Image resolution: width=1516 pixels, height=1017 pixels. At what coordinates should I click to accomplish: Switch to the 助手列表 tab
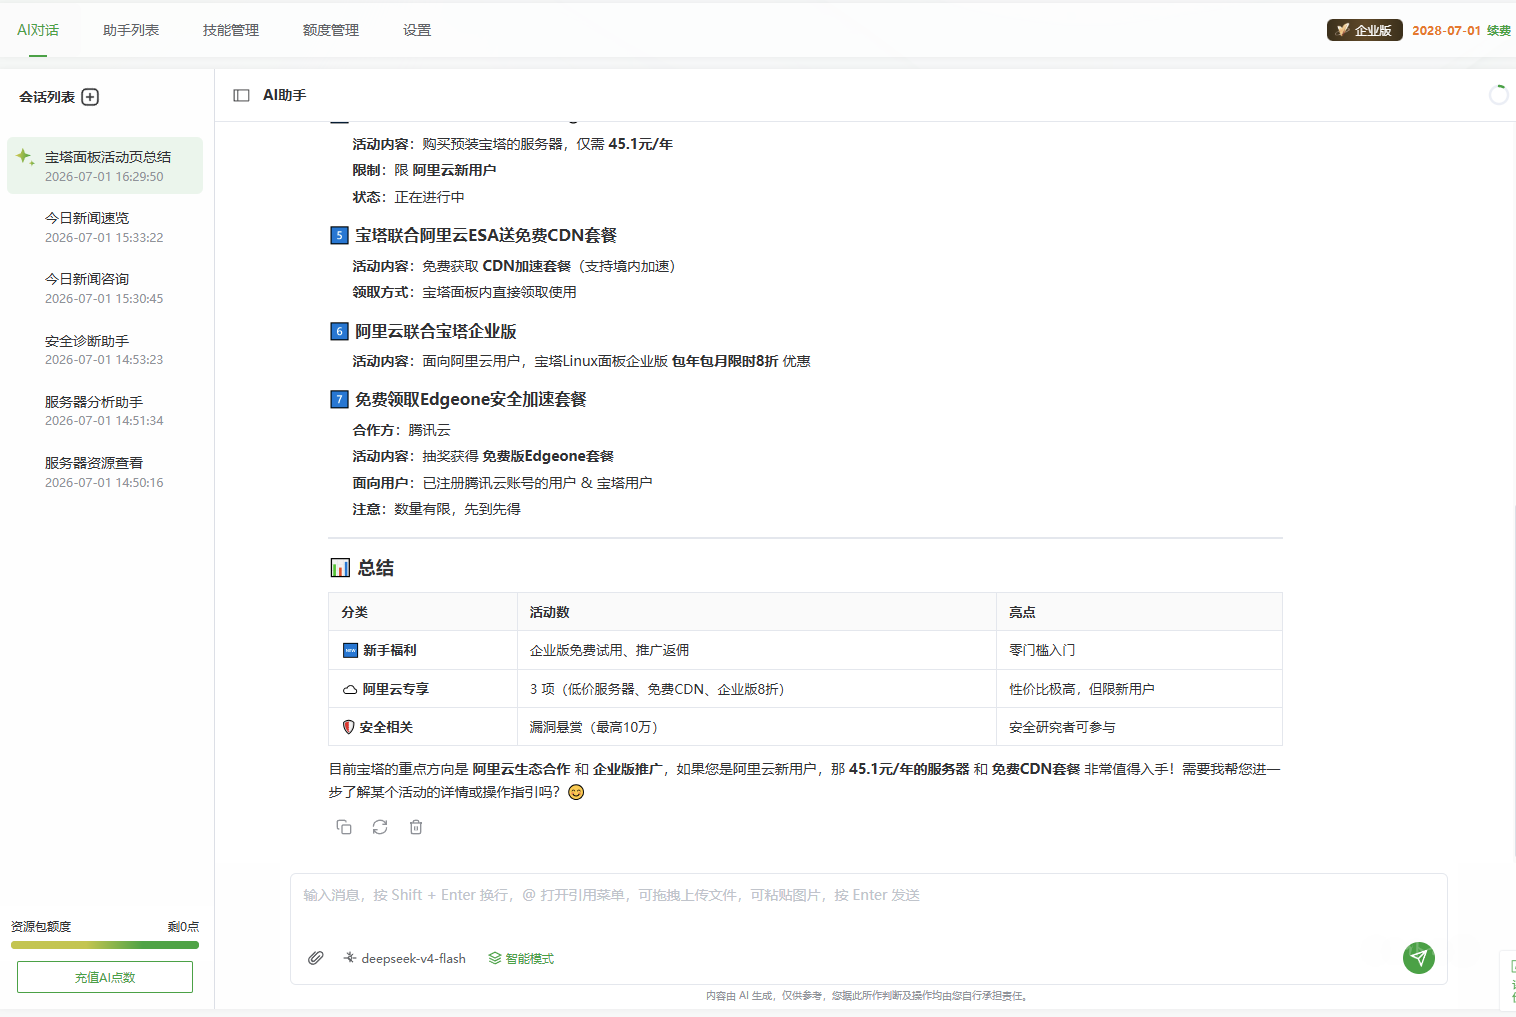(x=131, y=30)
